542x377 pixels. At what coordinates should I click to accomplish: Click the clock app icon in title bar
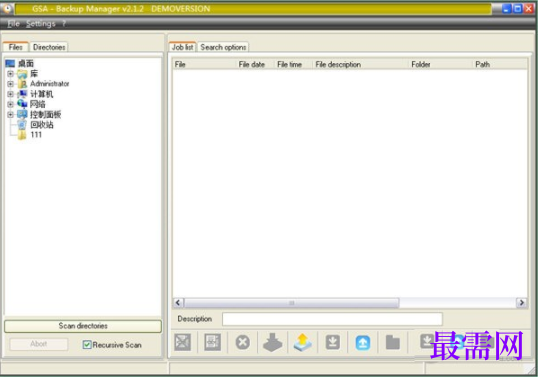pos(7,8)
